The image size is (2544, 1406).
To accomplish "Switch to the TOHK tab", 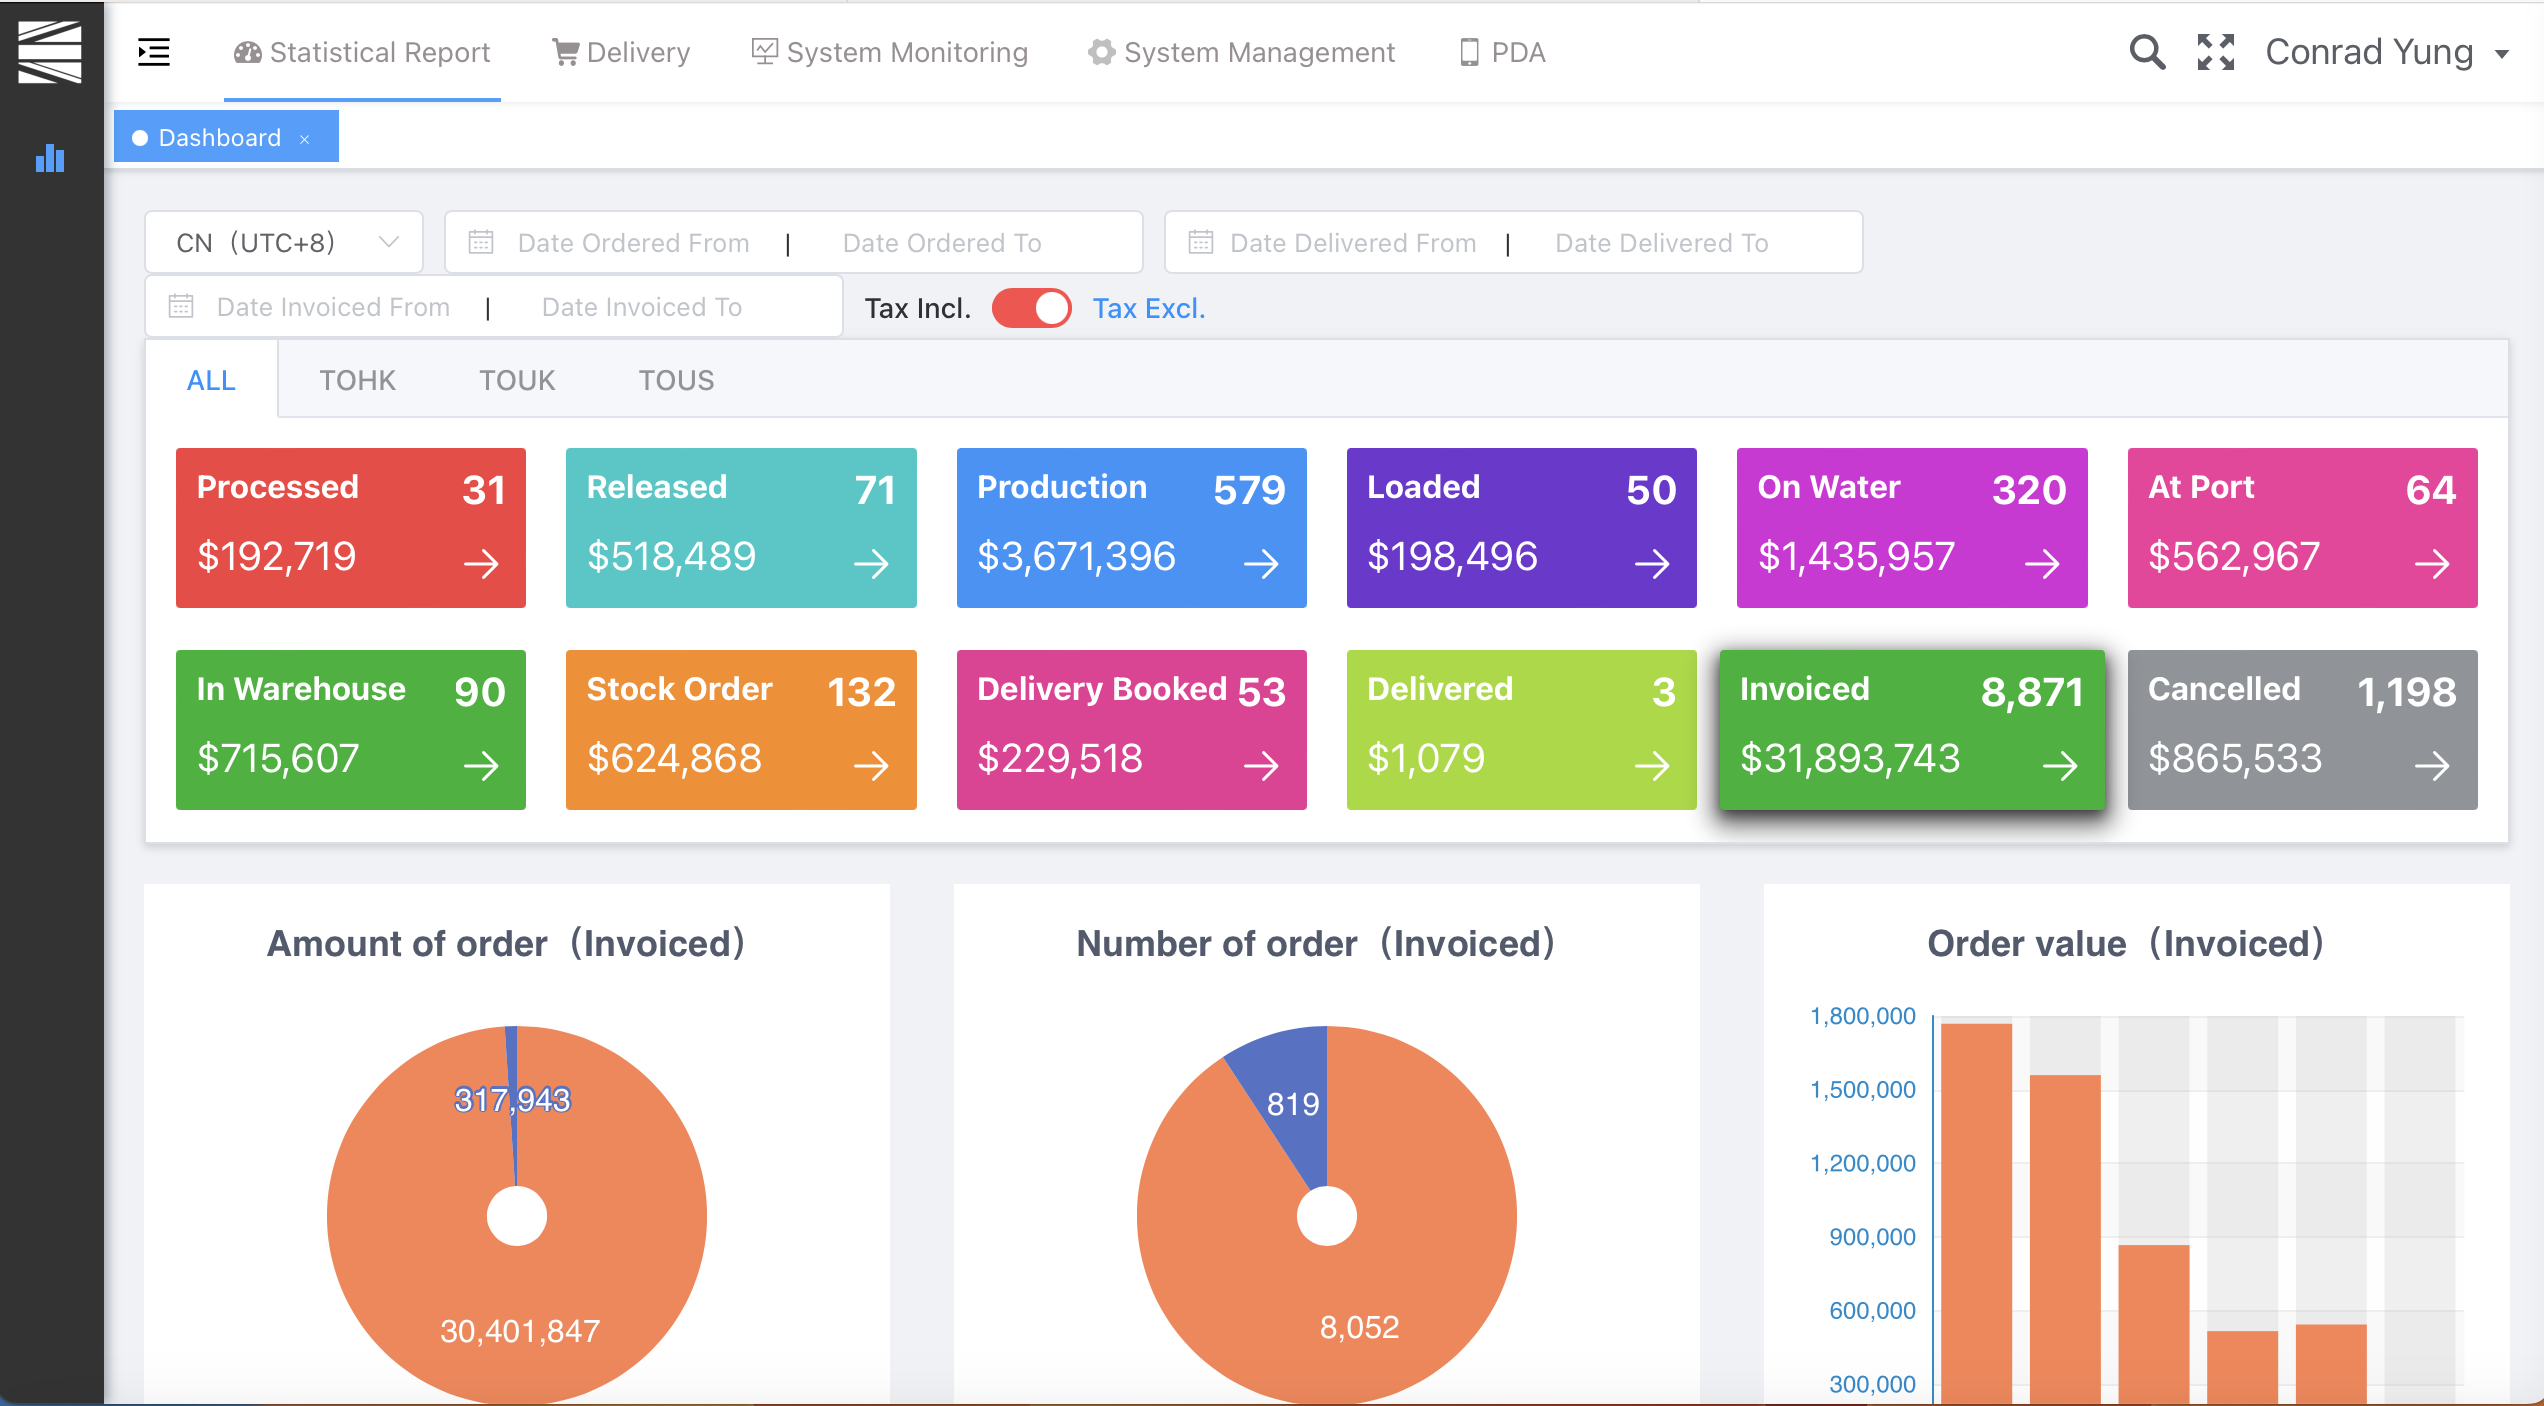I will [357, 380].
